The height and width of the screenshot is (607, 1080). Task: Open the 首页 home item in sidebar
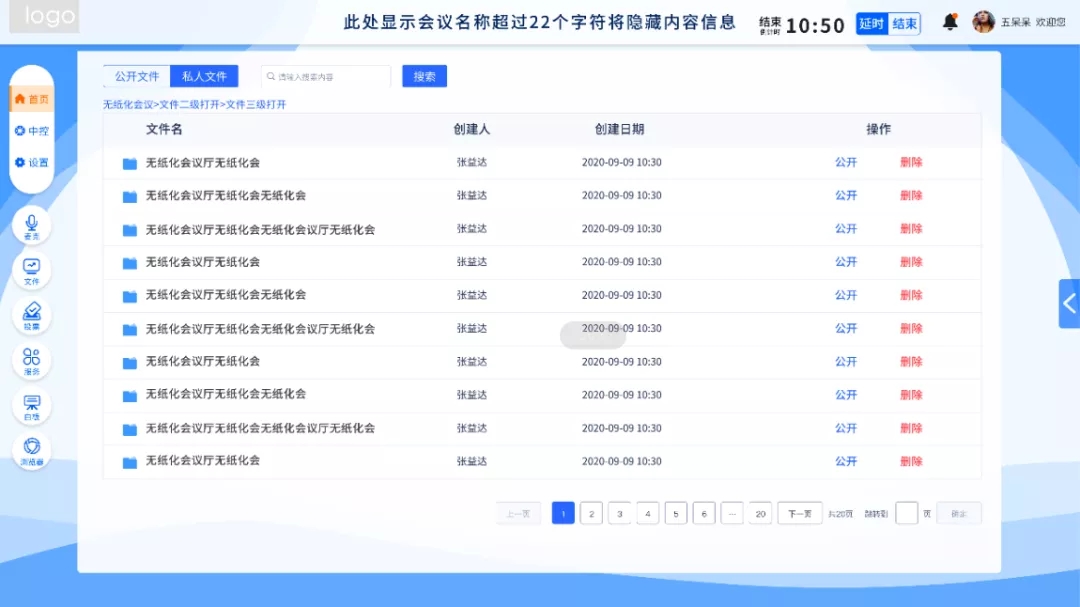point(32,99)
